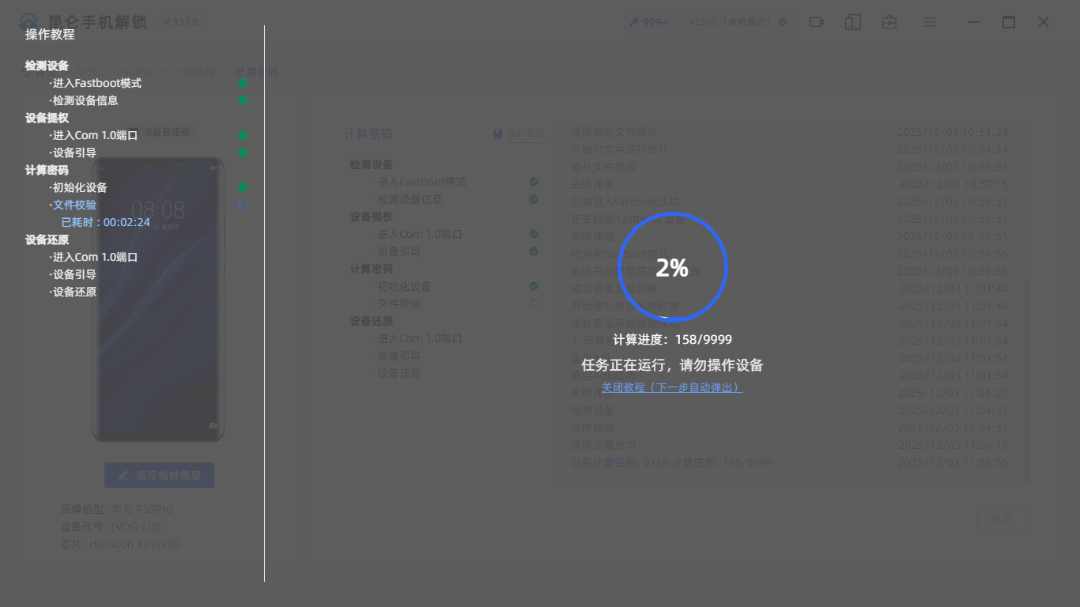Select 设备还原 sub-step in tutorial overlay
Viewport: 1080px width, 607px height.
(74, 292)
